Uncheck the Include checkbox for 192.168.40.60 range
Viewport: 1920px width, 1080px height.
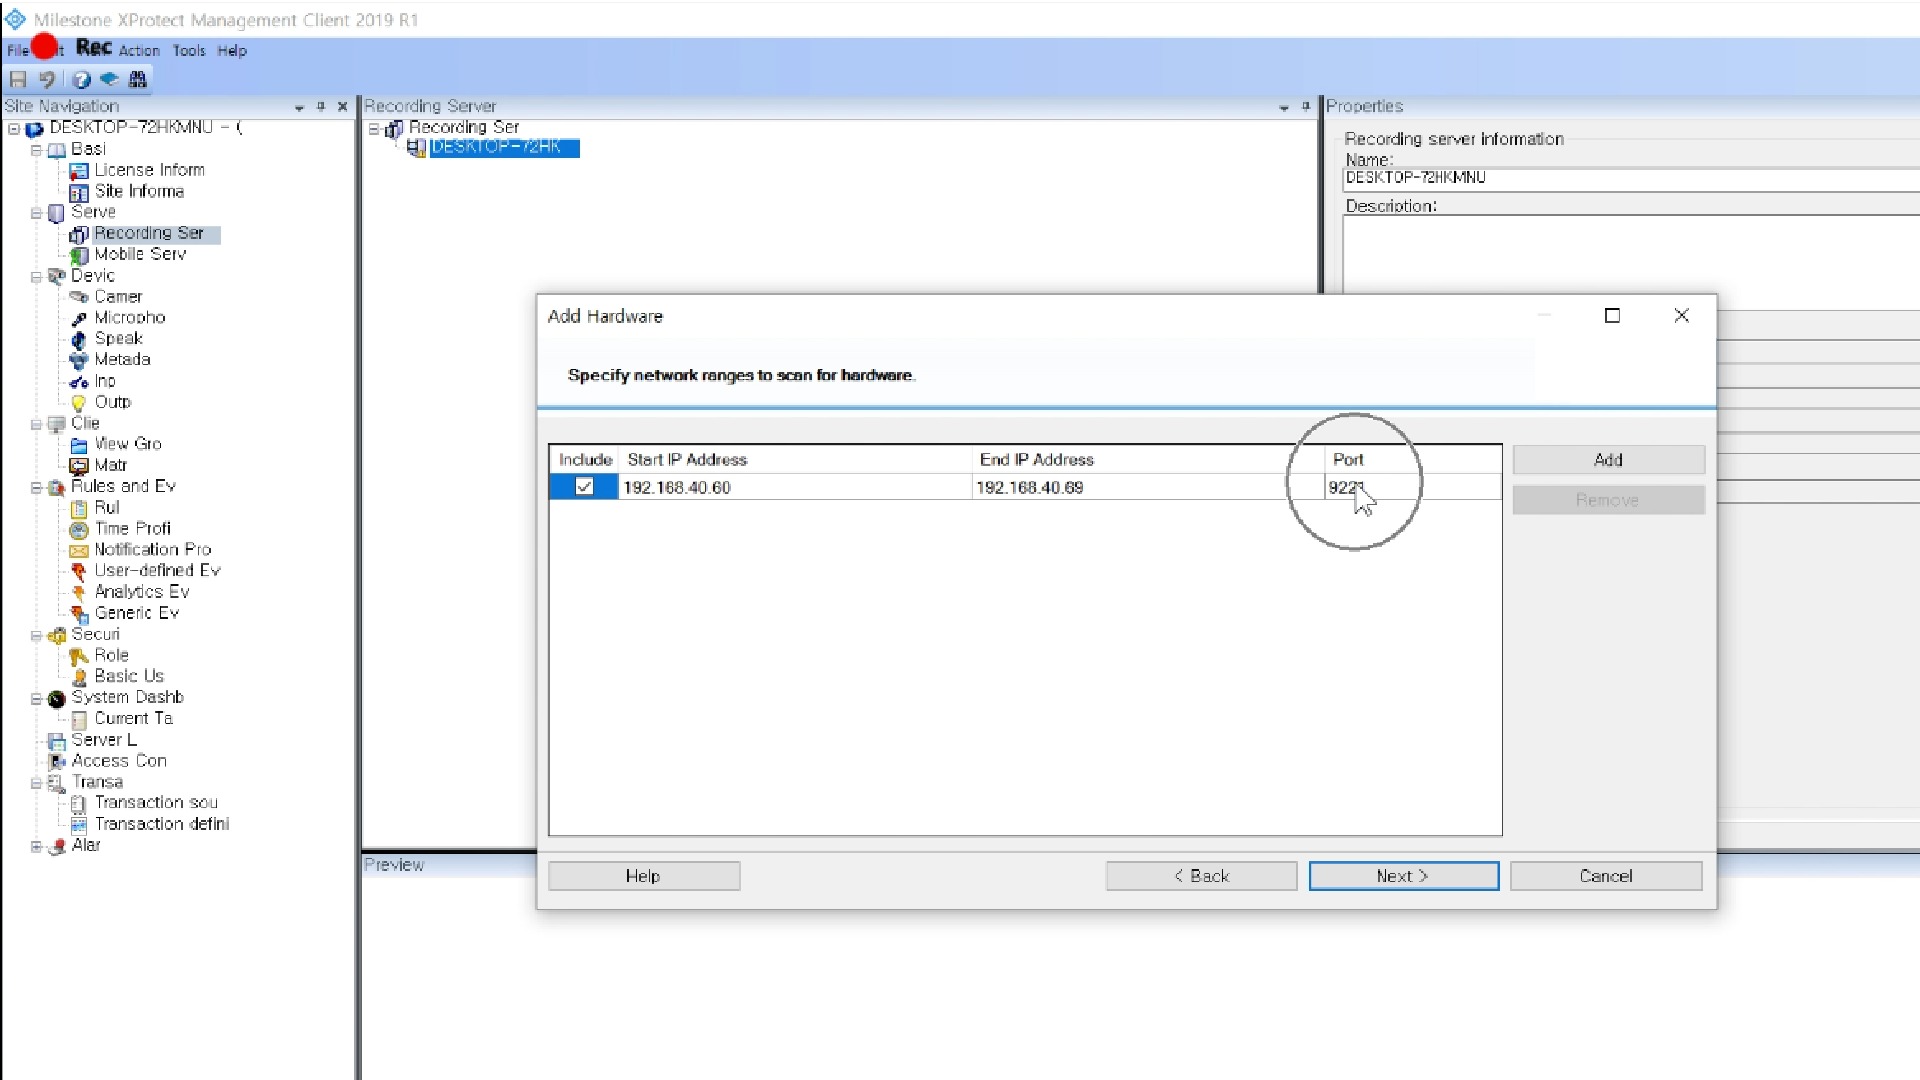coord(584,487)
